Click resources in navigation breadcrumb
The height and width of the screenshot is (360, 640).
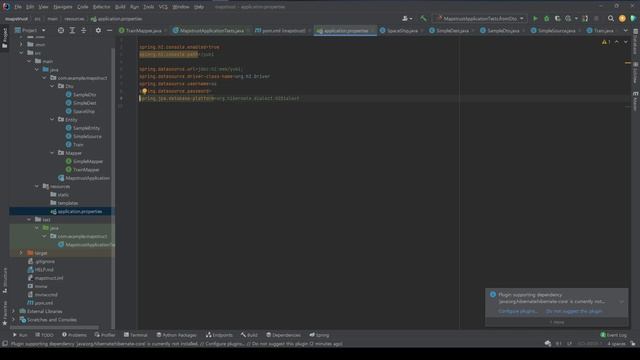[x=74, y=19]
